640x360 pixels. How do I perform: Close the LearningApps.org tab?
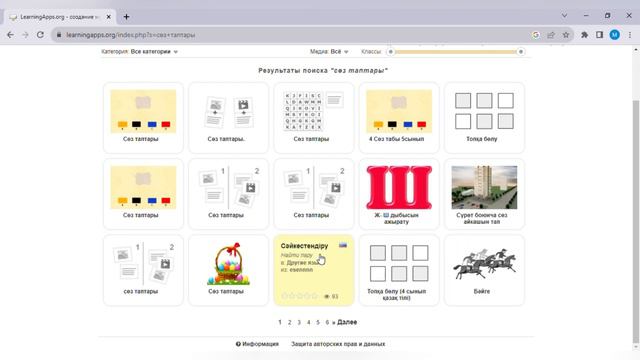coord(109,17)
